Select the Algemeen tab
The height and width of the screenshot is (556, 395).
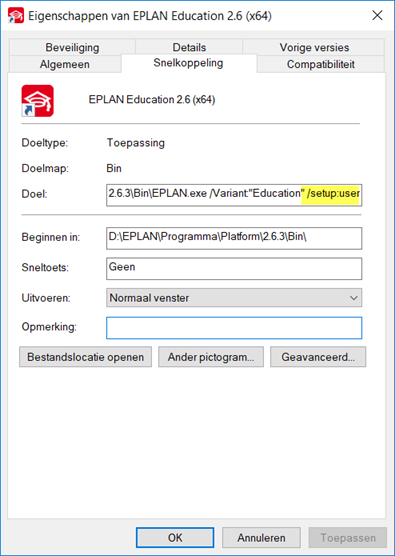coord(65,64)
